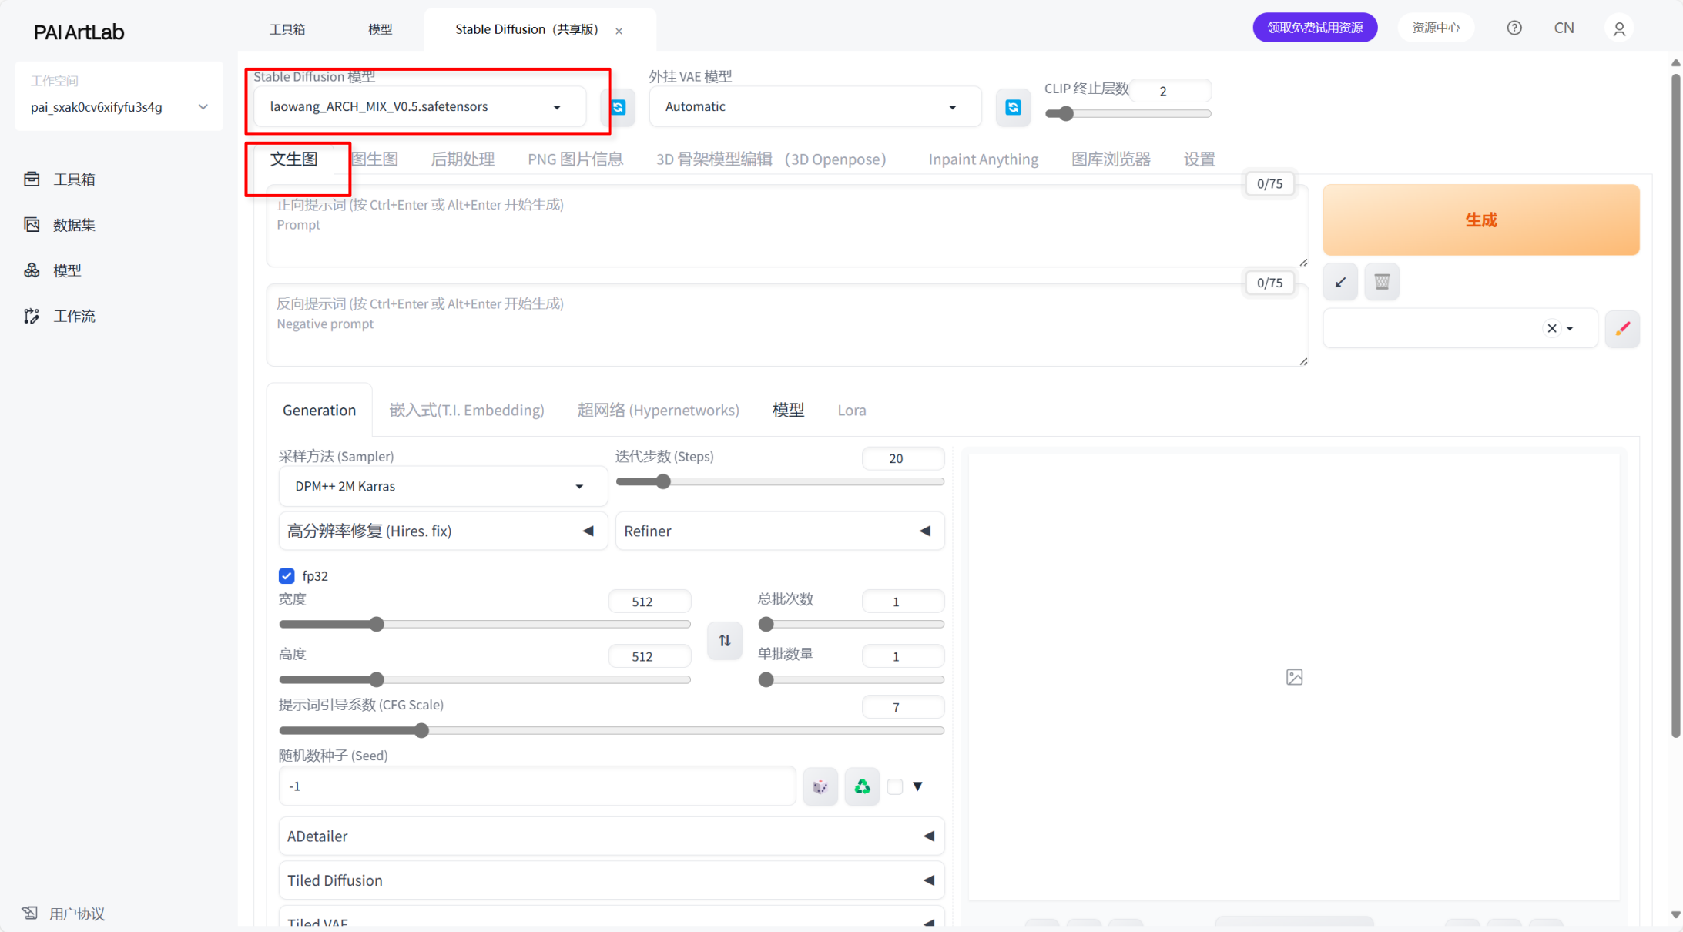Click the 总批次数 slider handle

766,625
